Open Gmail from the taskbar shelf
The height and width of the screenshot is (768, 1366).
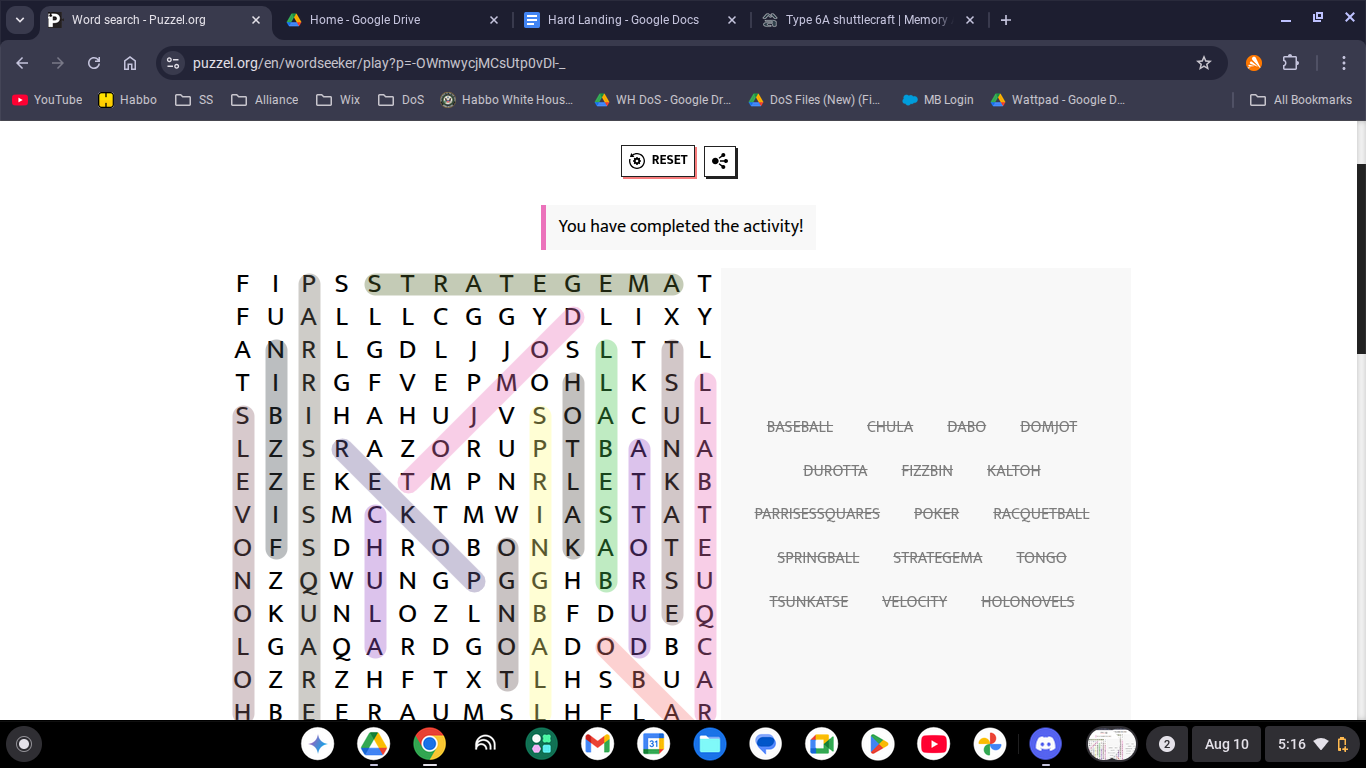598,744
